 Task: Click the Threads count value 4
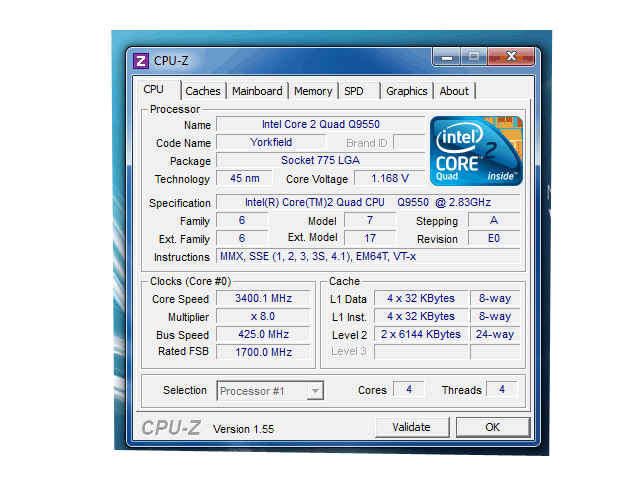click(x=502, y=389)
